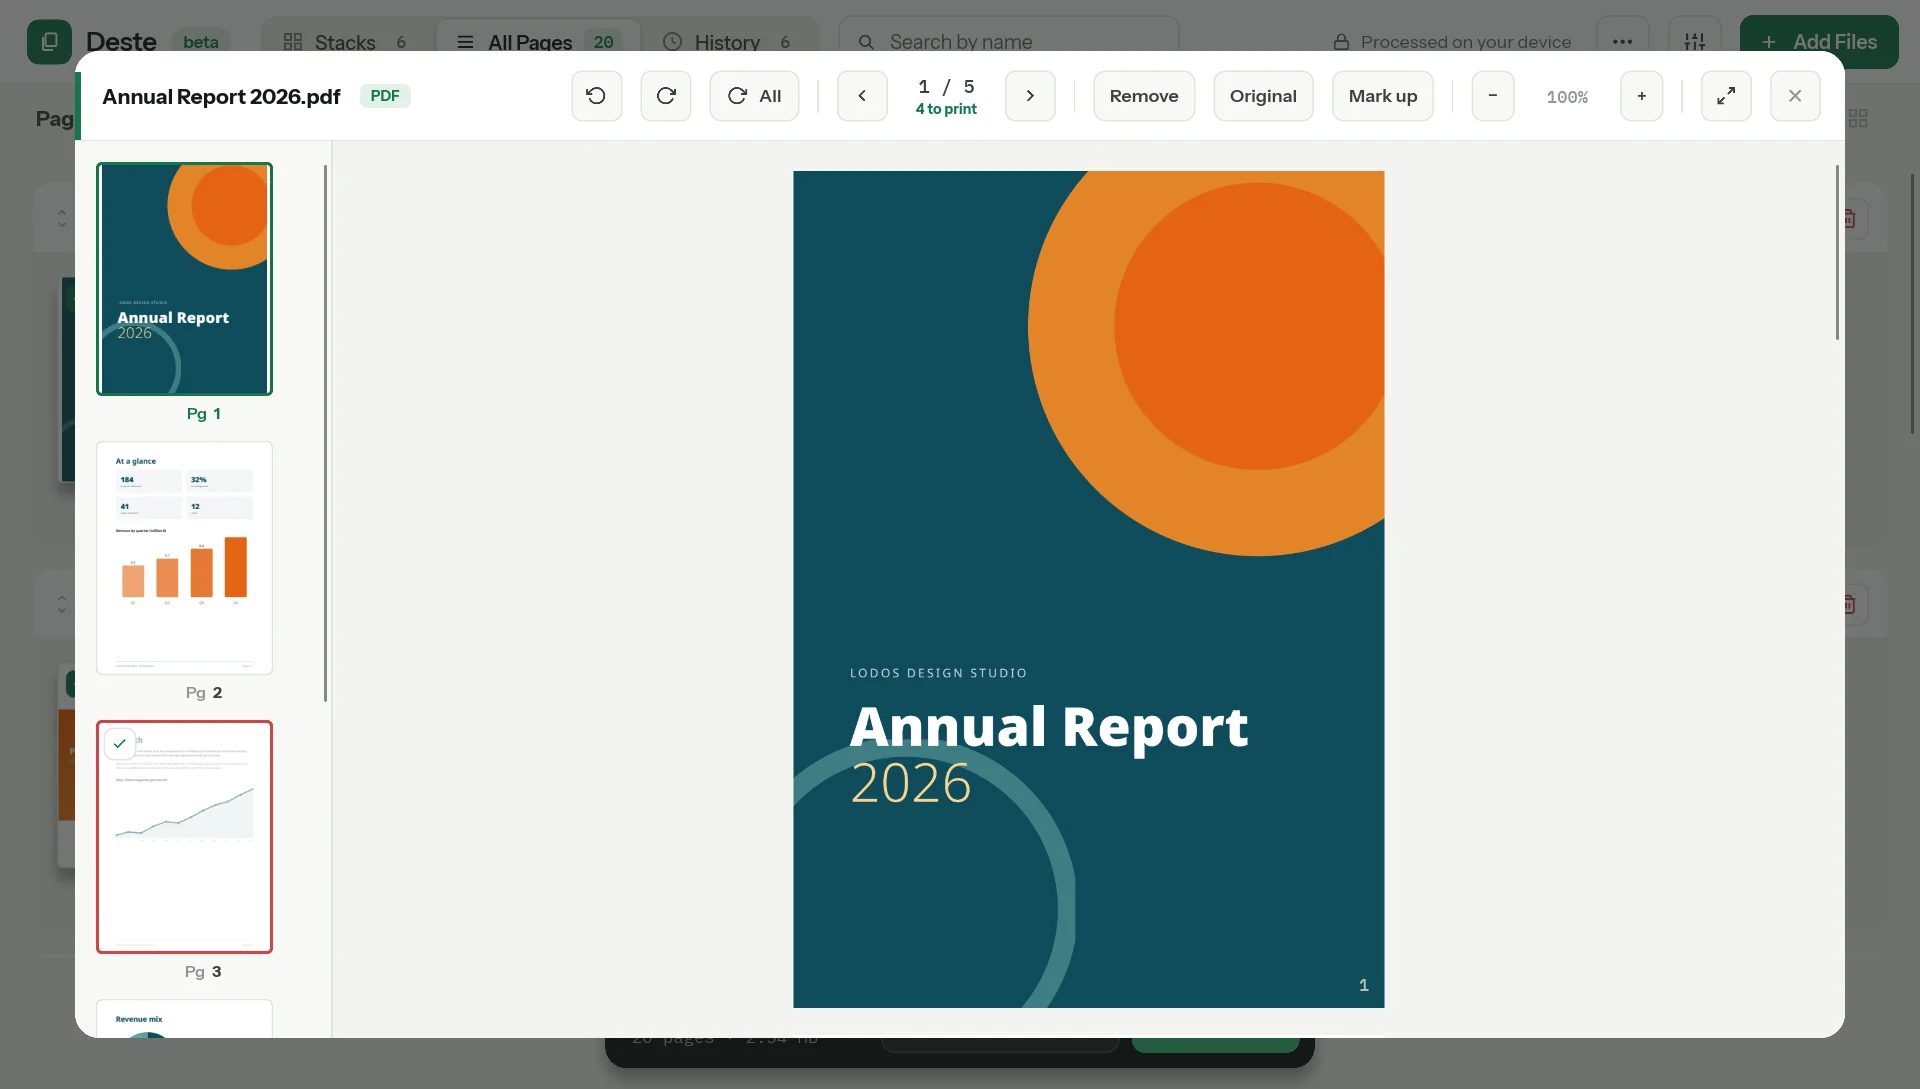
Task: Go to next page arrow
Action: coord(1030,96)
